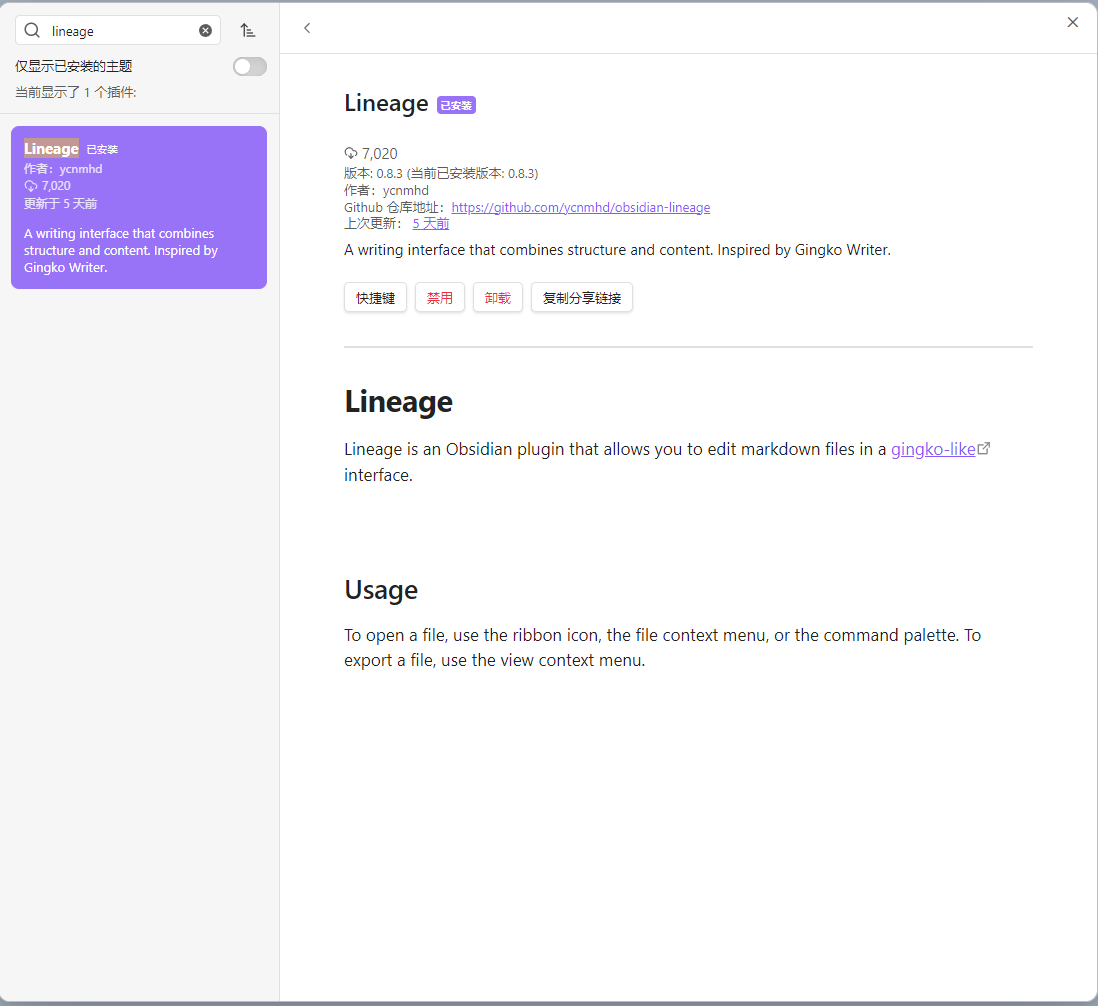Click the Usage section heading
The width and height of the screenshot is (1098, 1006).
pyautogui.click(x=381, y=590)
